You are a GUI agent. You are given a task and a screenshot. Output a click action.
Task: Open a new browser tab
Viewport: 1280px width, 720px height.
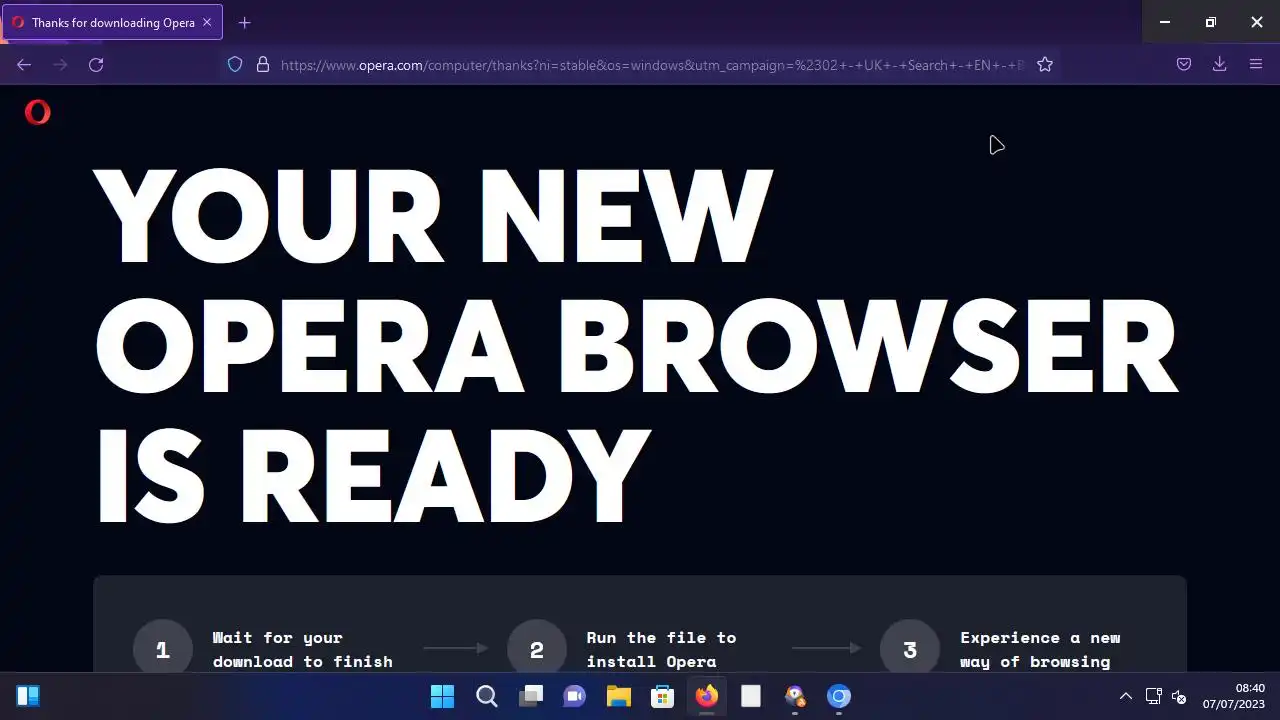tap(245, 22)
